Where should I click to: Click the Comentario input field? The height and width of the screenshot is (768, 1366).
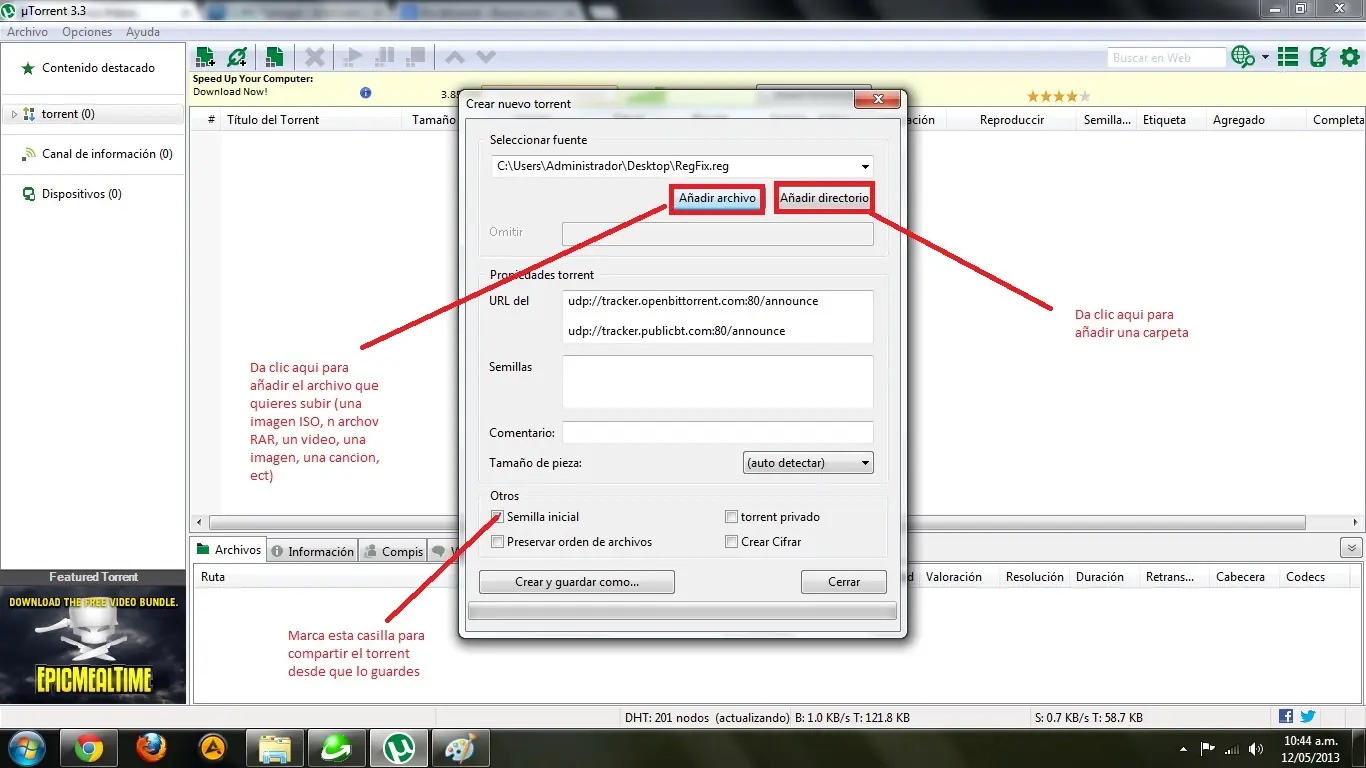(718, 433)
